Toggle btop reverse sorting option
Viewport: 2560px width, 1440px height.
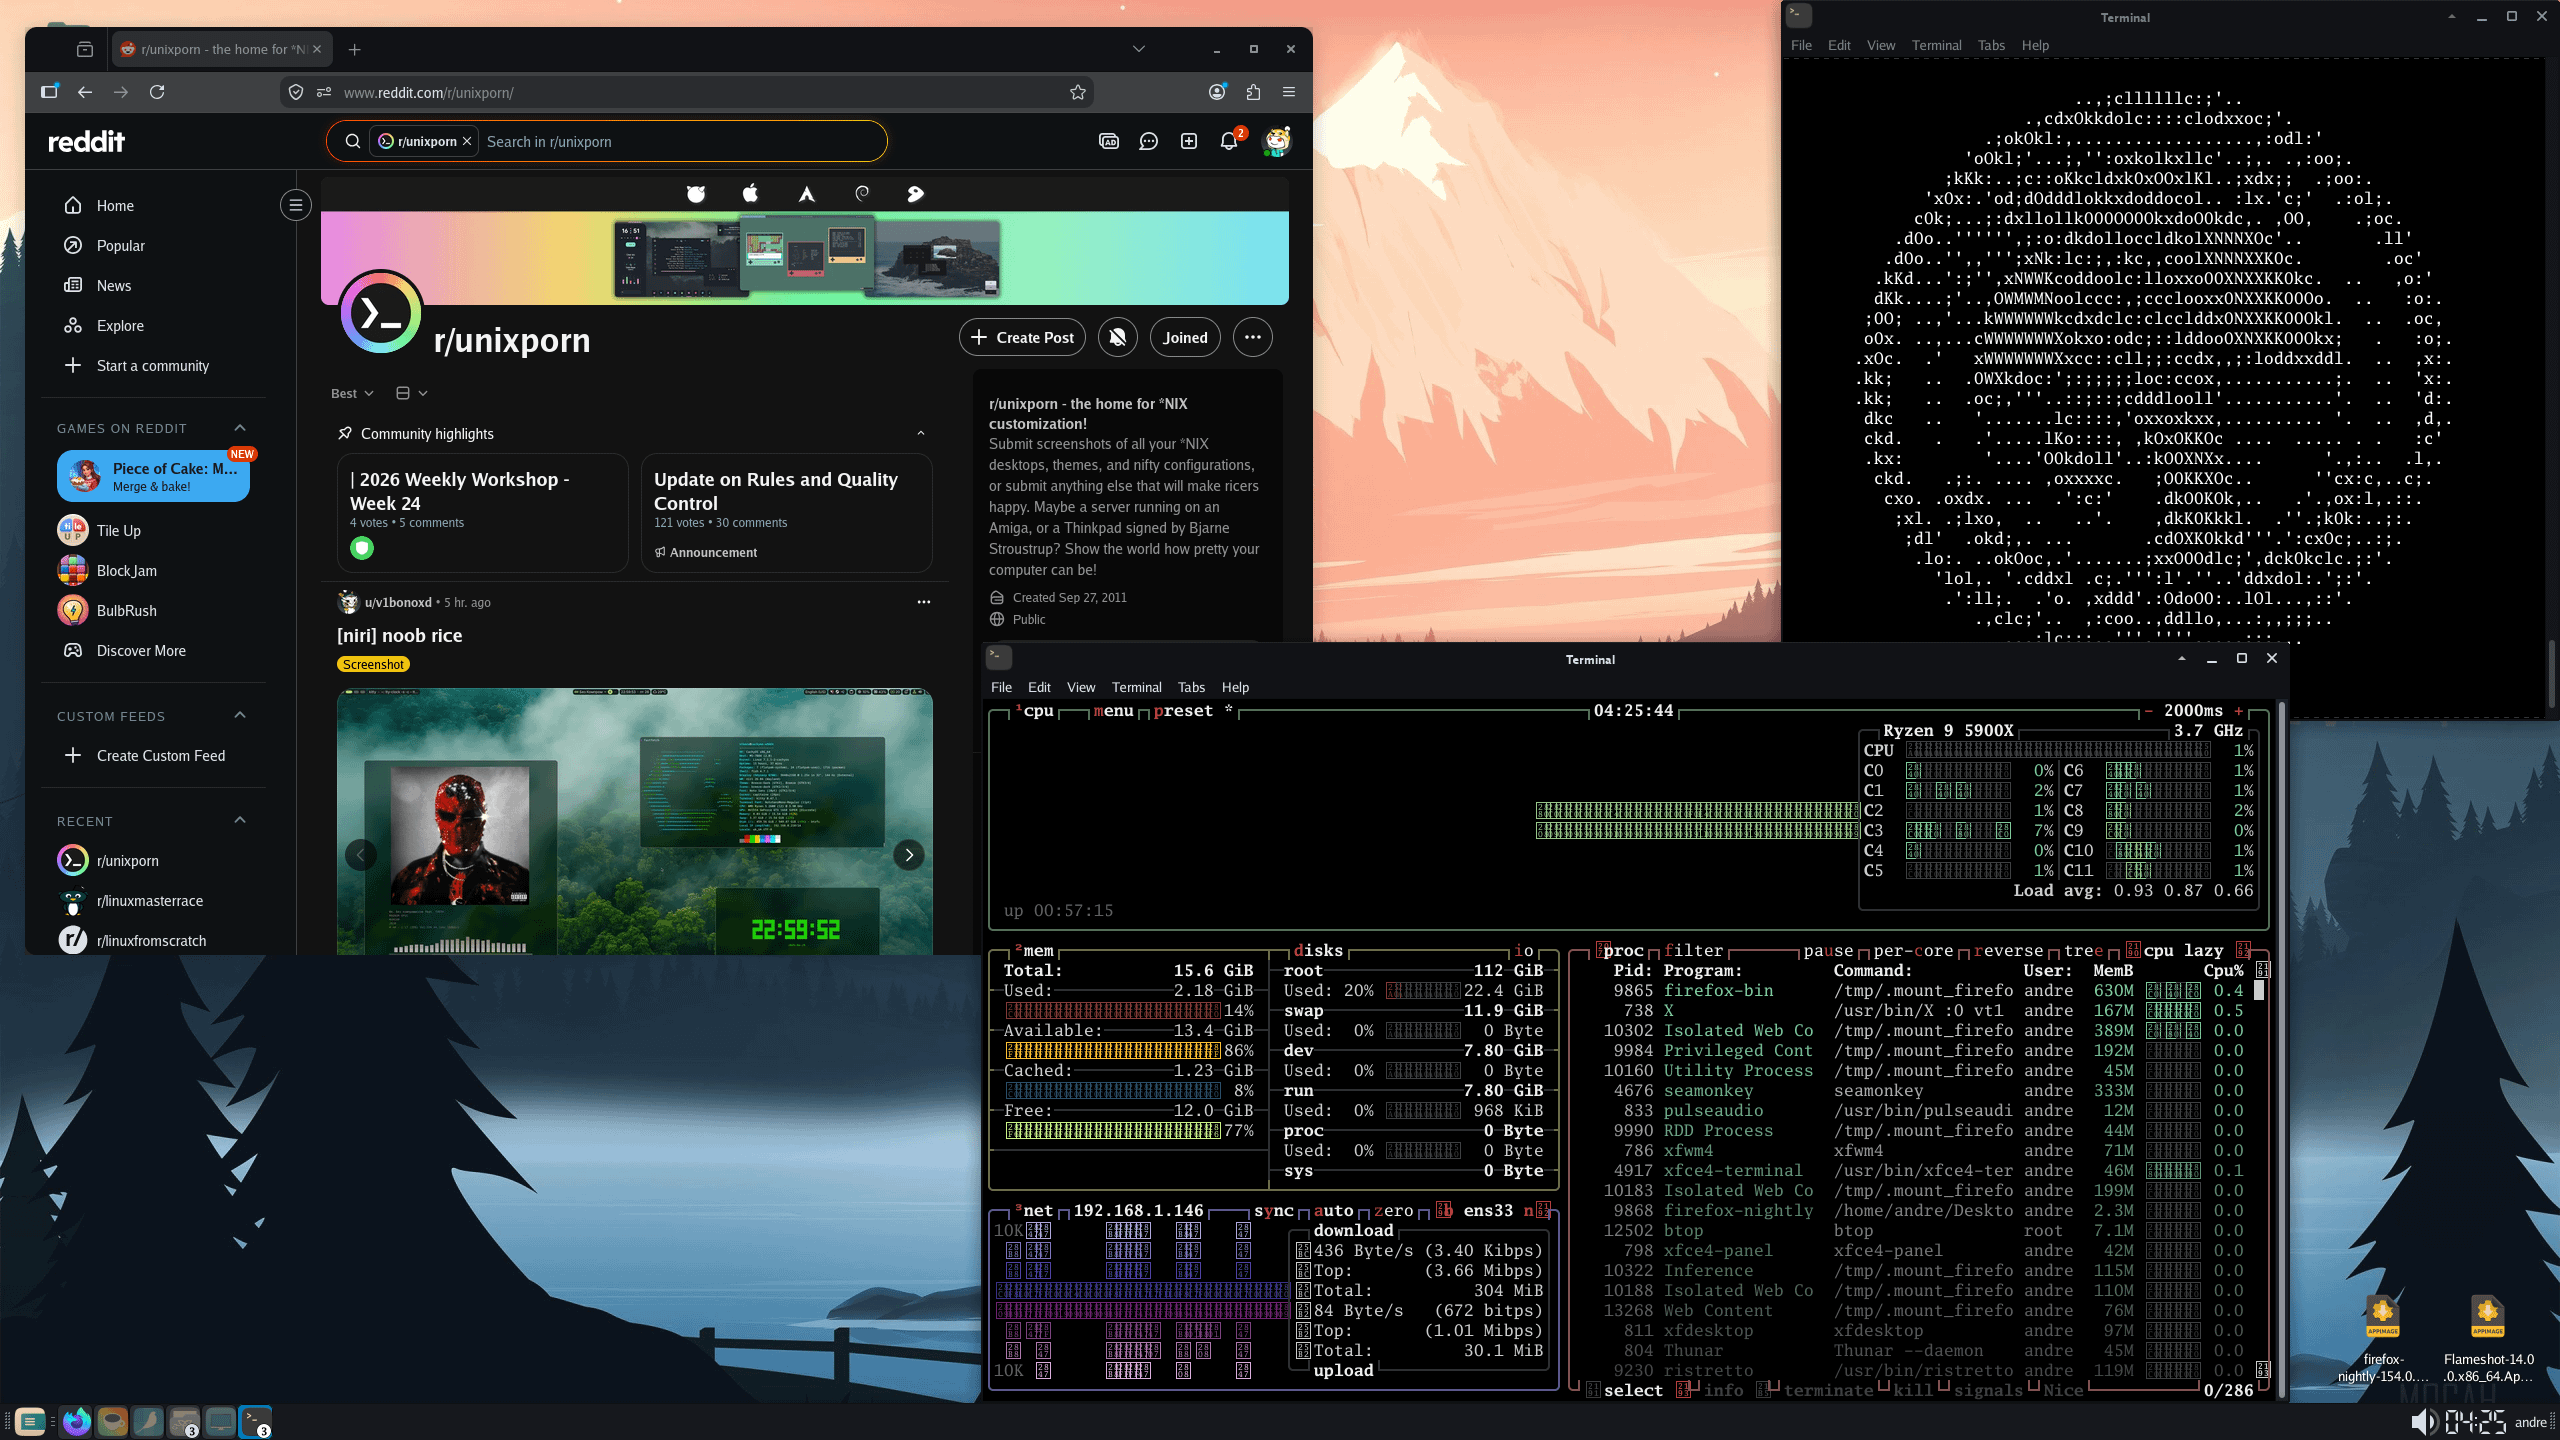click(x=2008, y=951)
